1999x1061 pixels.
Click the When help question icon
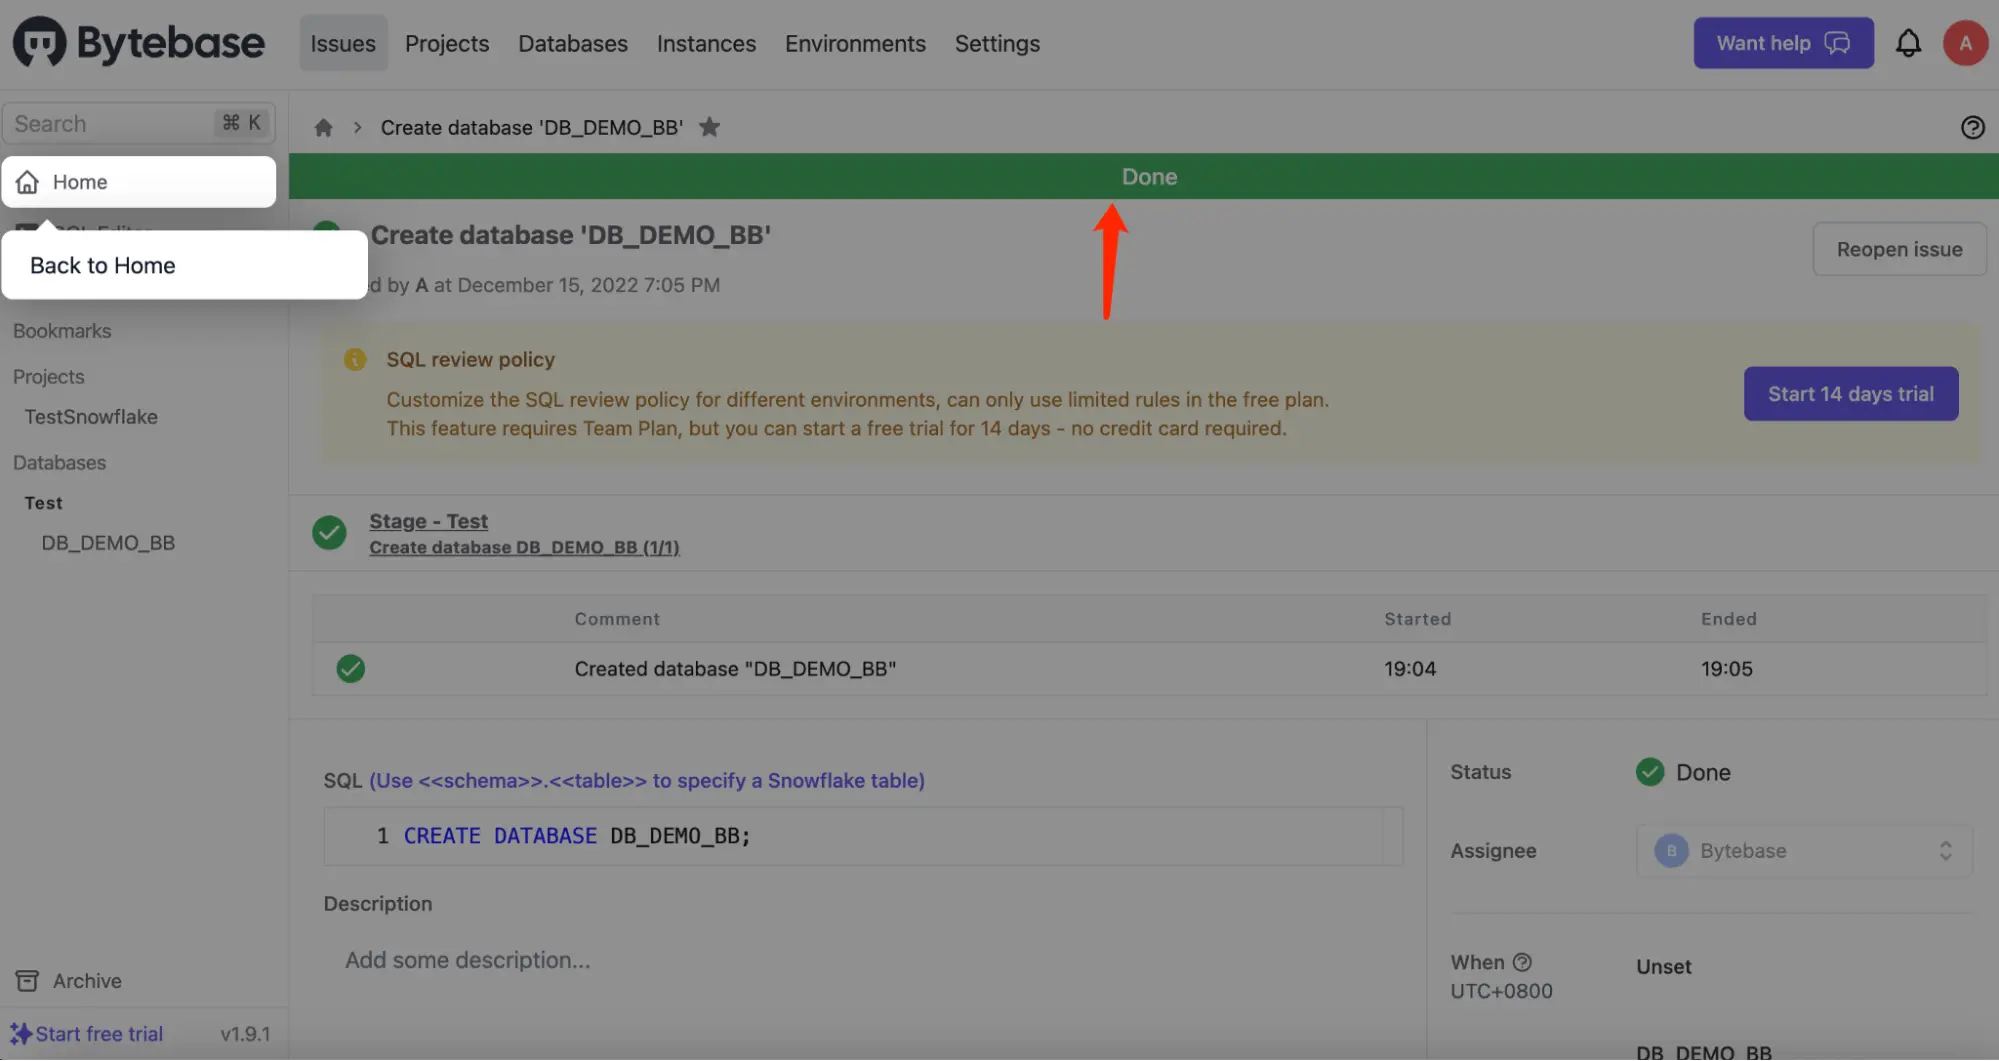click(x=1522, y=962)
